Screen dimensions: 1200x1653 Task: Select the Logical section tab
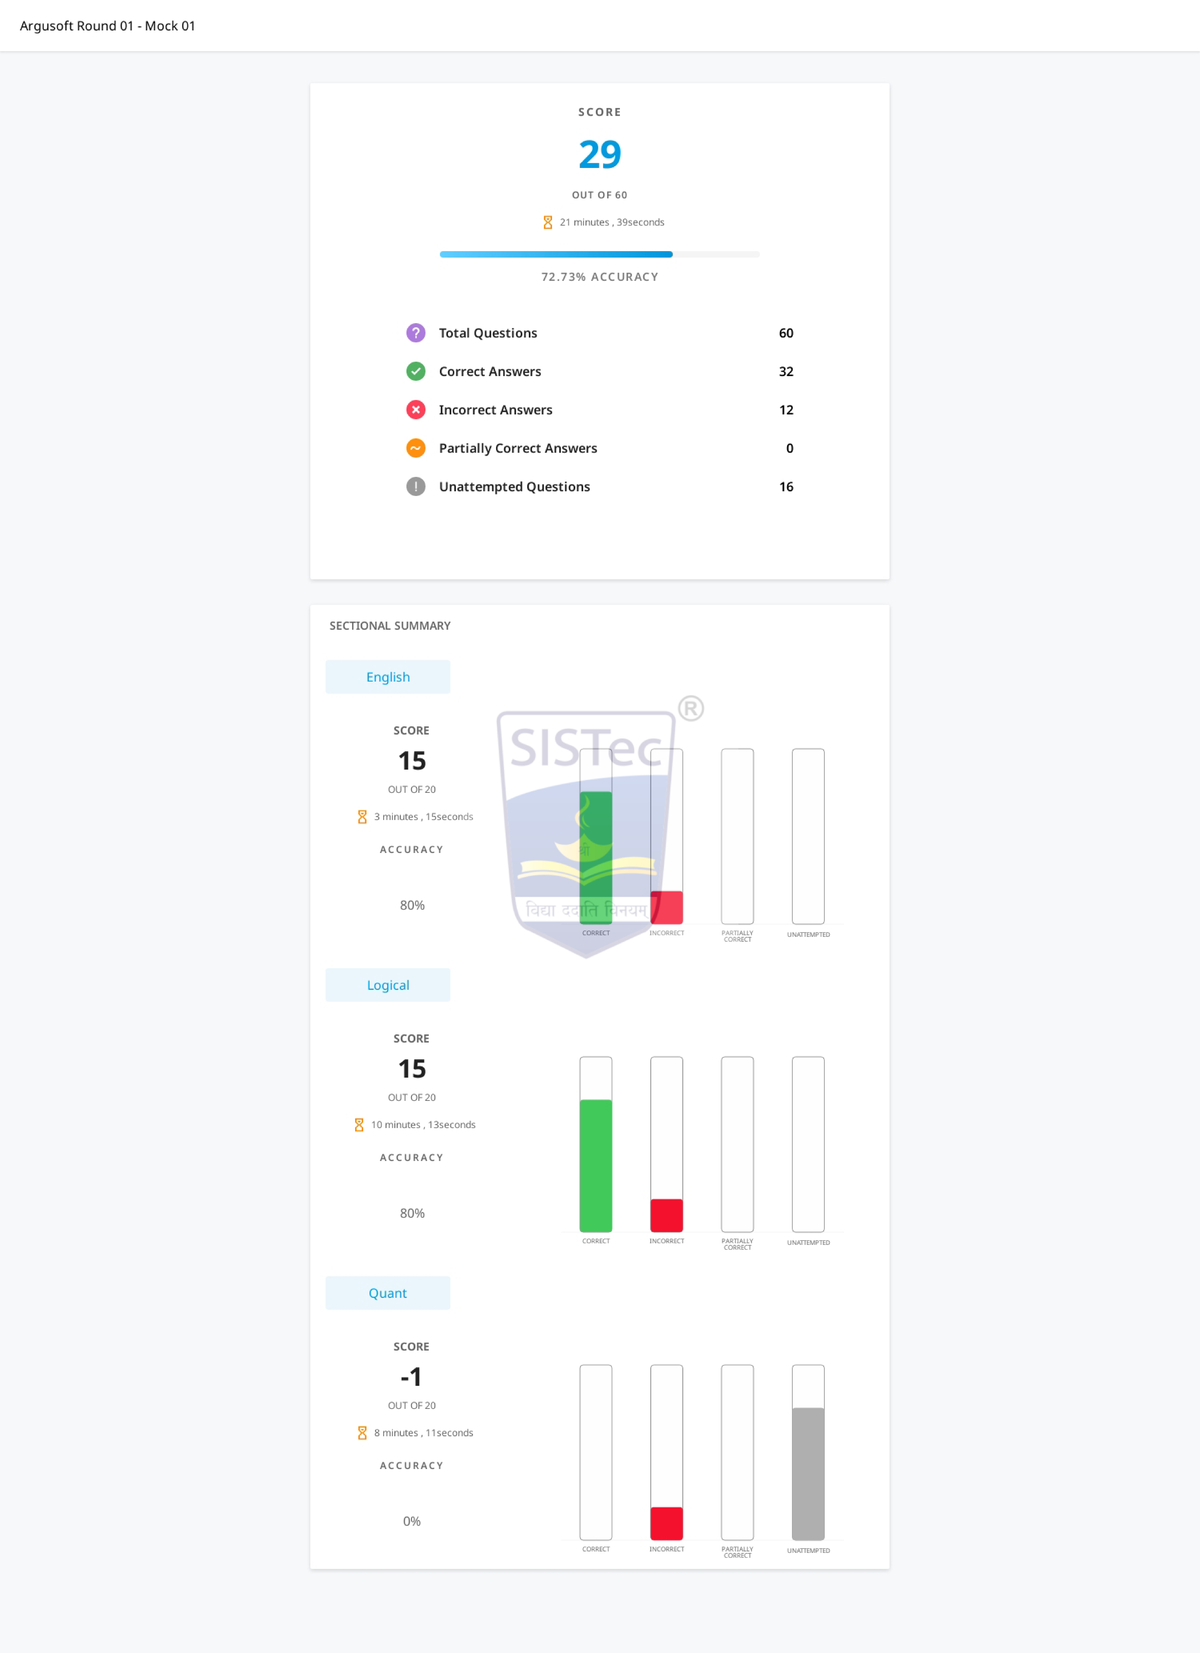(x=388, y=985)
